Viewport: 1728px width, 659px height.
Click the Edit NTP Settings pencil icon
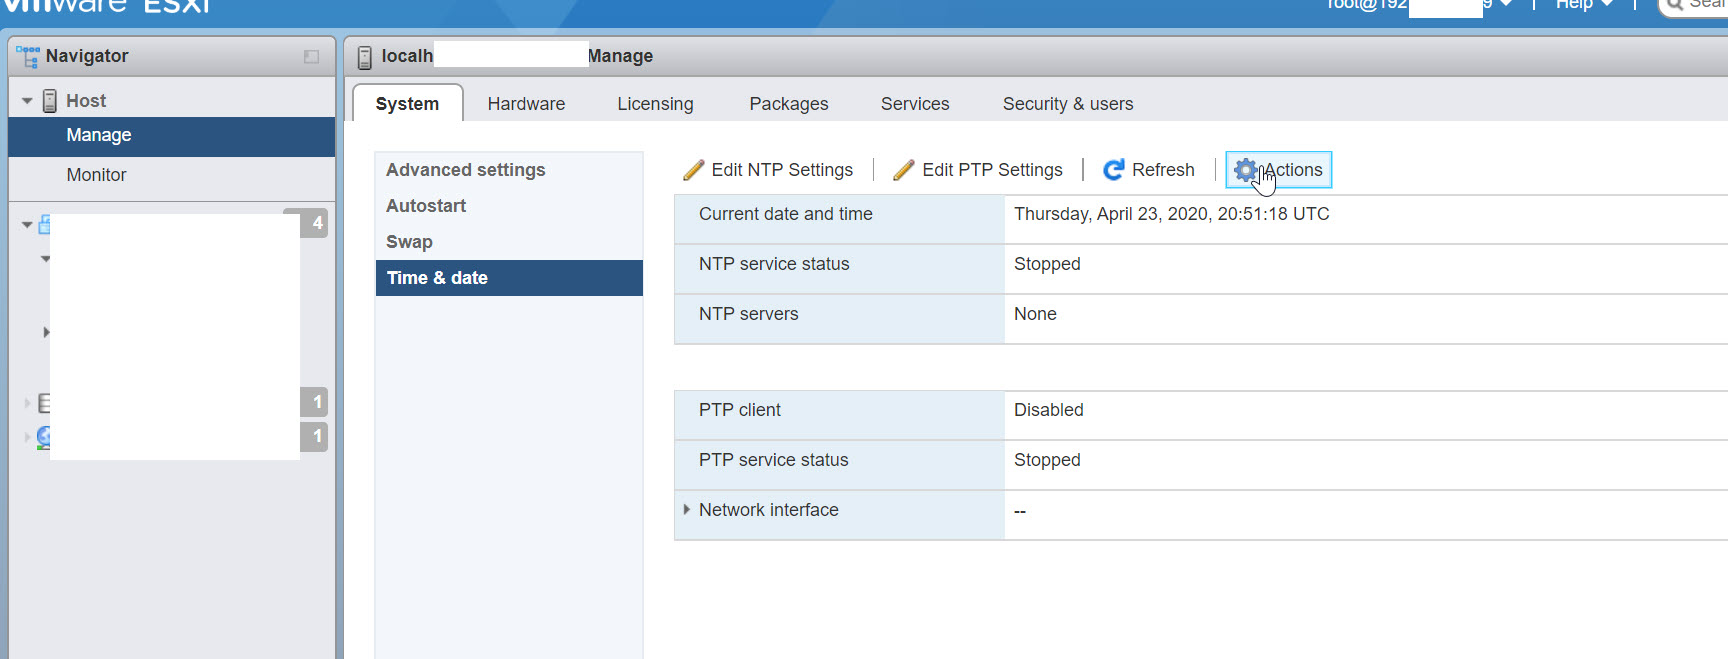[693, 170]
